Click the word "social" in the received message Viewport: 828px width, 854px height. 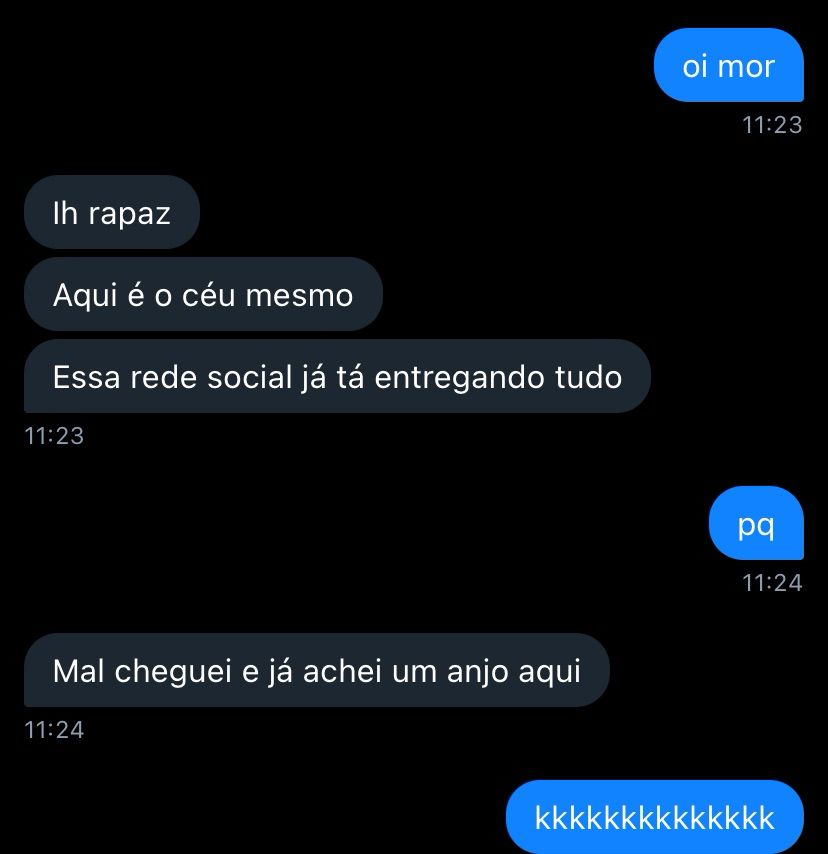tap(249, 377)
